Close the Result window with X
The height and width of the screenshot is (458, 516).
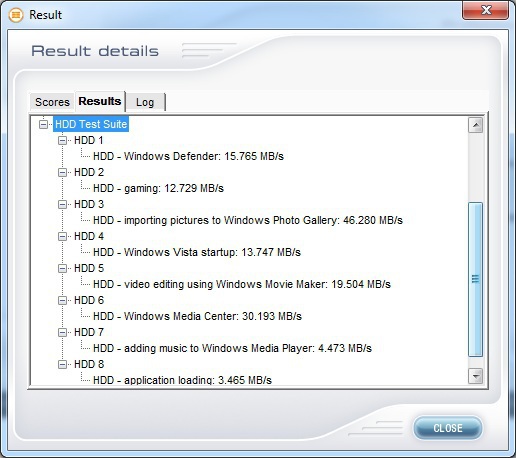[x=486, y=10]
